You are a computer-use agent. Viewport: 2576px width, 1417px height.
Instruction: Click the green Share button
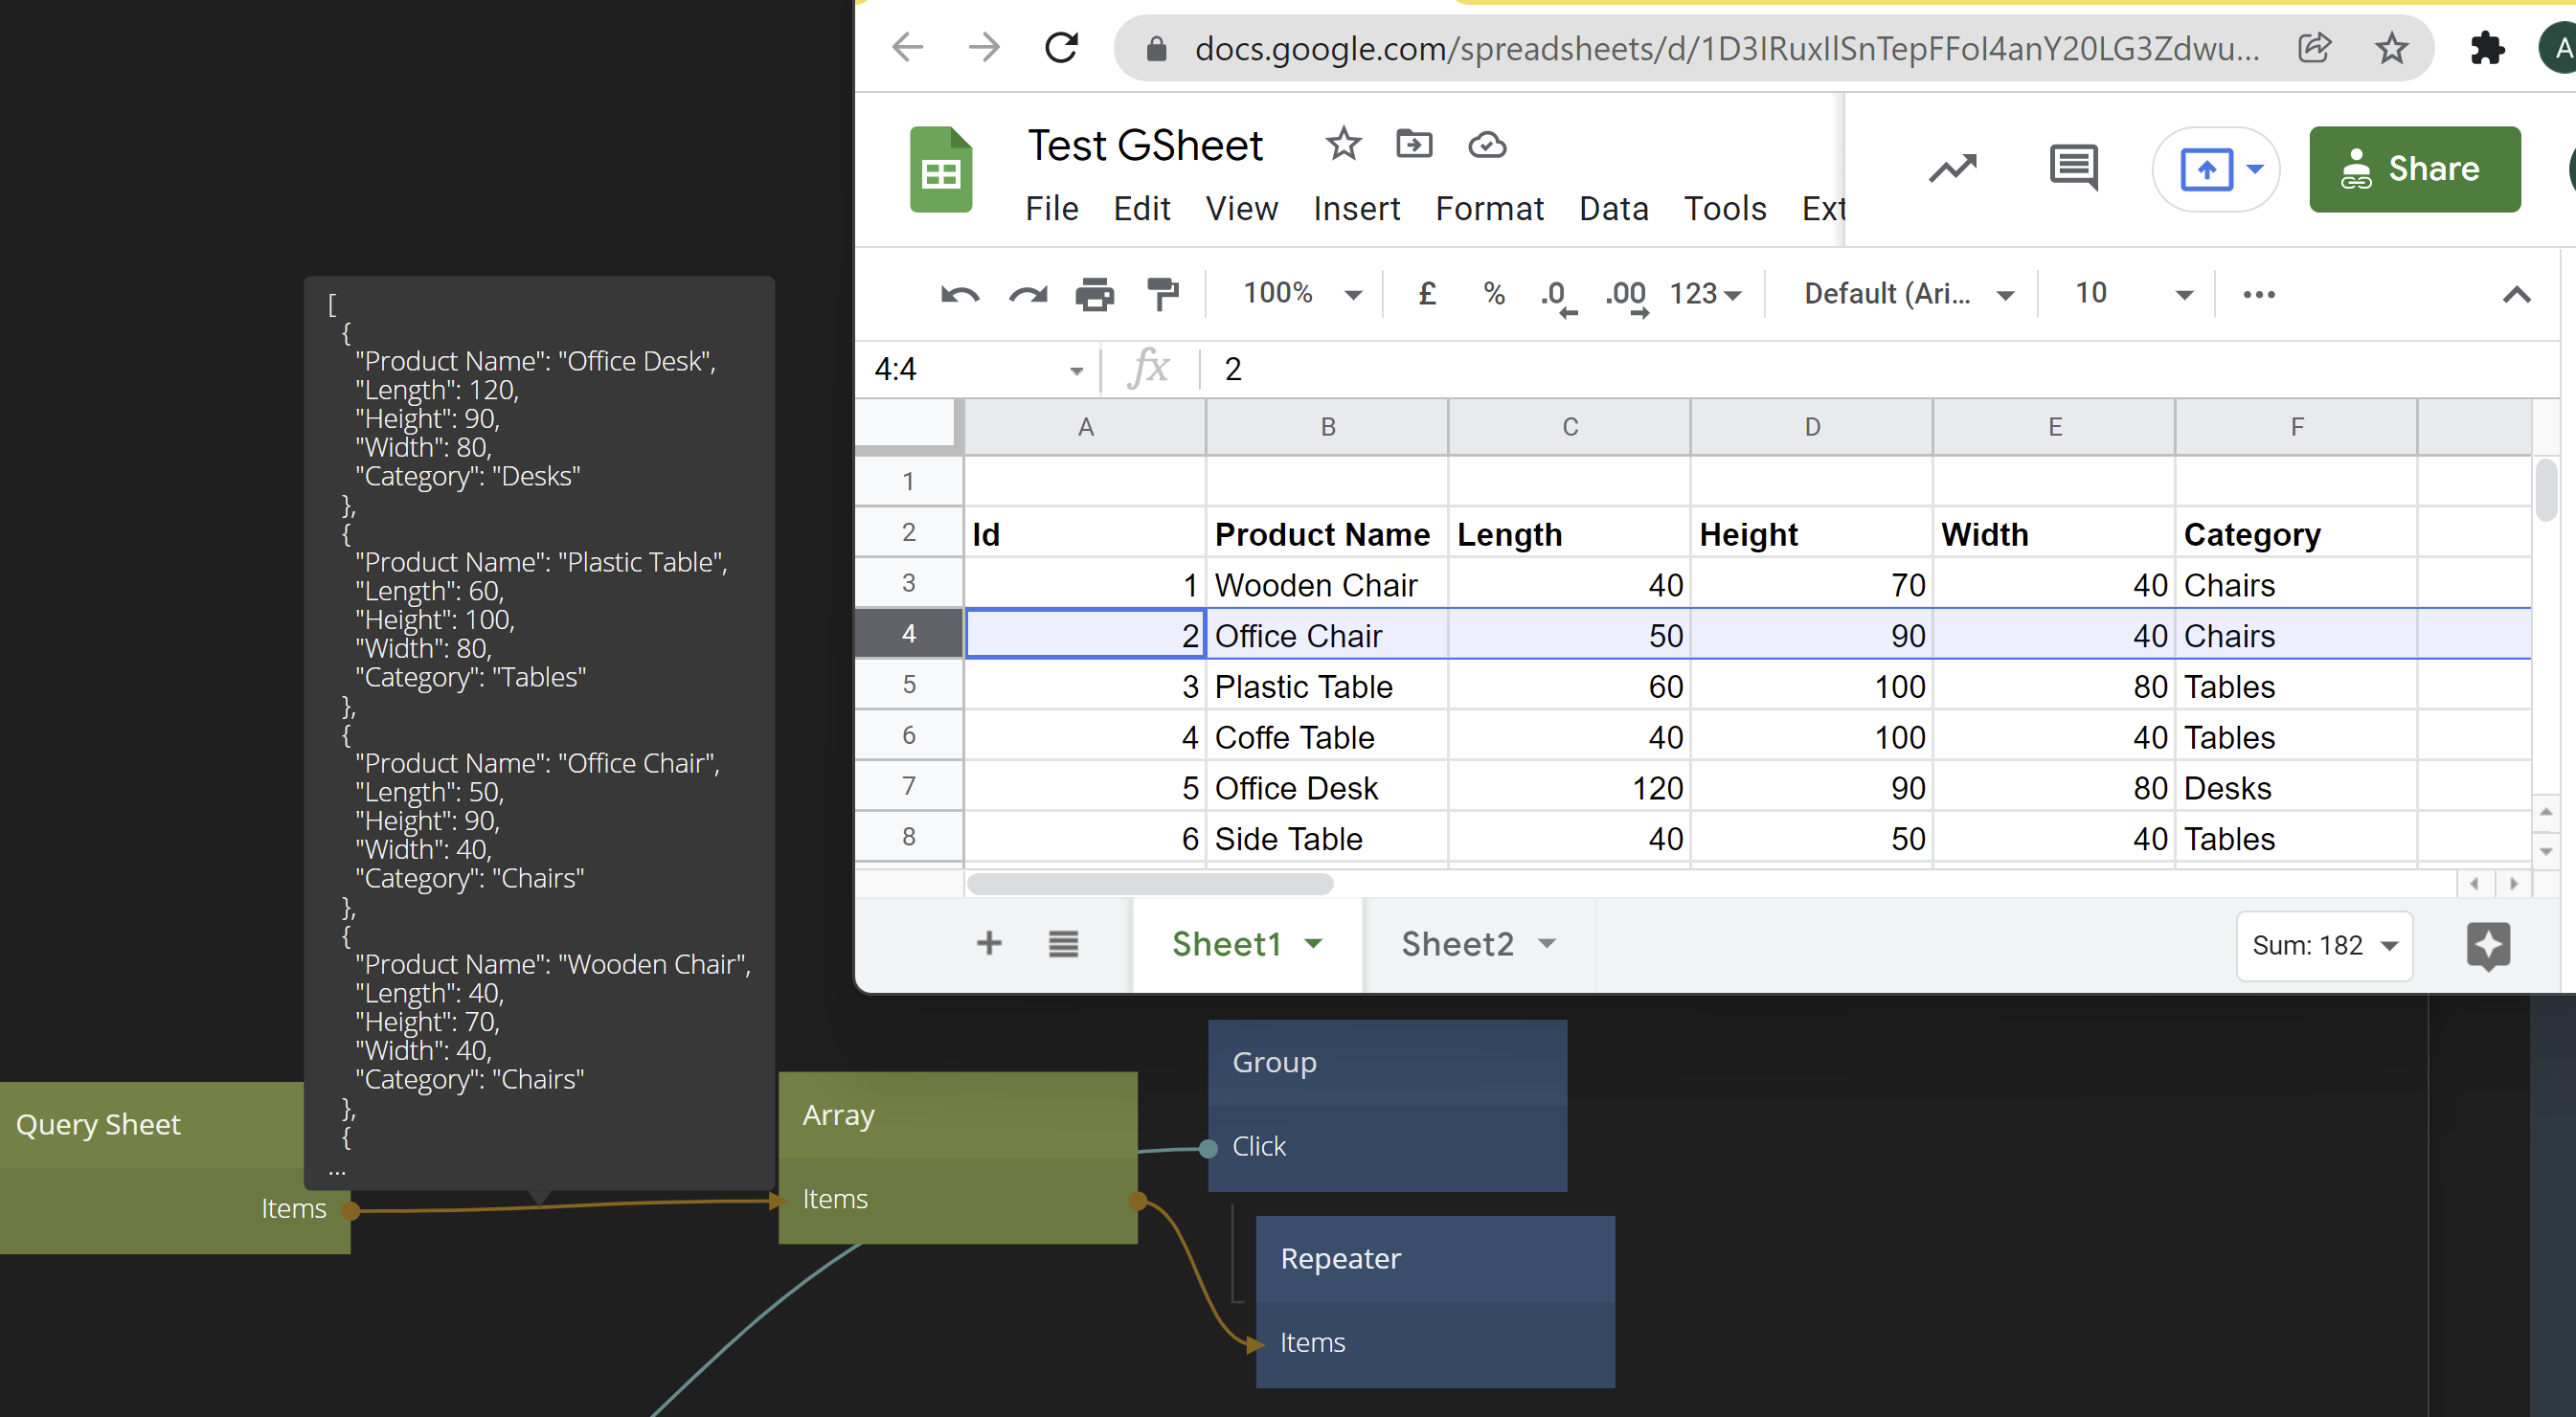coord(2413,168)
